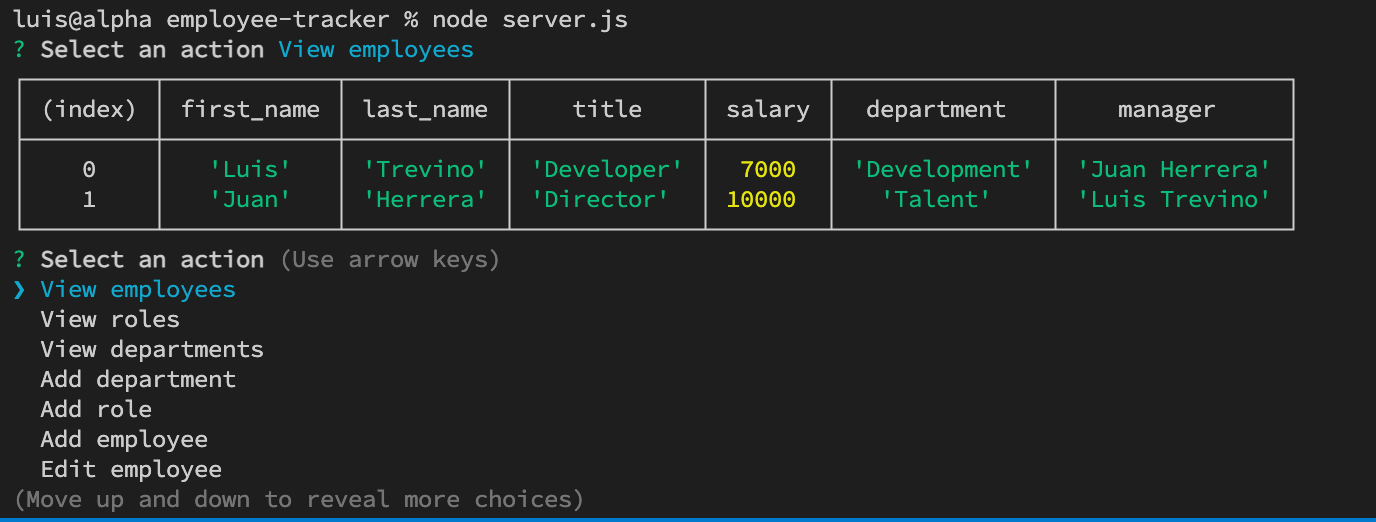
Task: Click the answered View employees text in first prompt
Action: pos(376,50)
